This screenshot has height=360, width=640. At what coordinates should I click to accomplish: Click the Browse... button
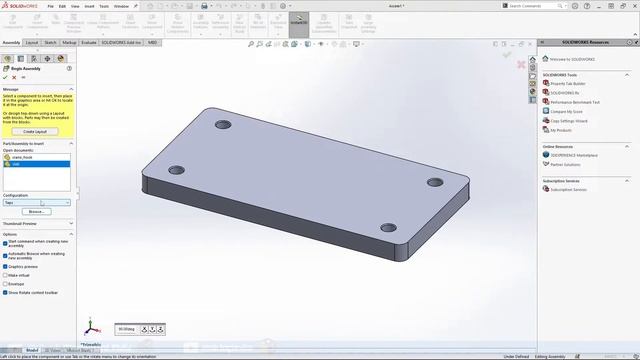[37, 211]
